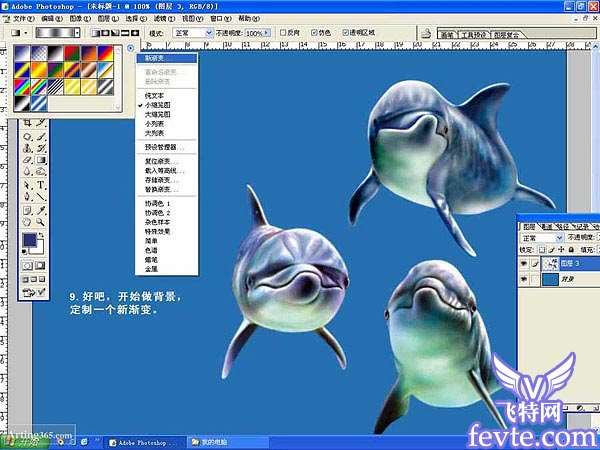600x450 pixels.
Task: Toggle lock transparent pixels in Layers panel
Action: tap(541, 250)
